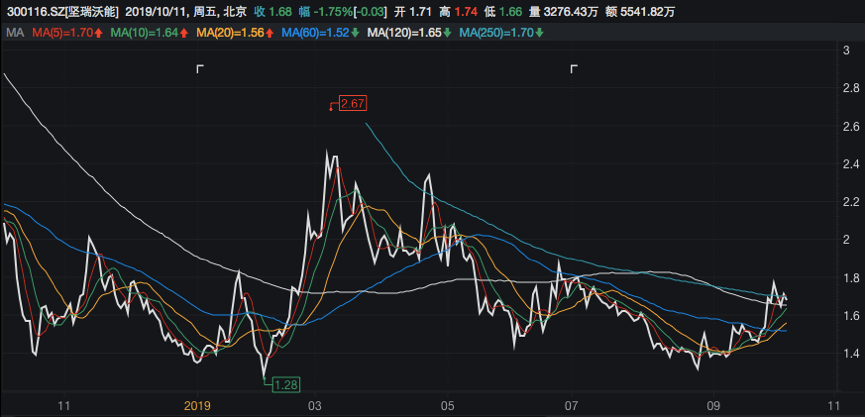The height and width of the screenshot is (417, 865).
Task: Select the MA(10)=1.64 legend entry
Action: click(145, 33)
